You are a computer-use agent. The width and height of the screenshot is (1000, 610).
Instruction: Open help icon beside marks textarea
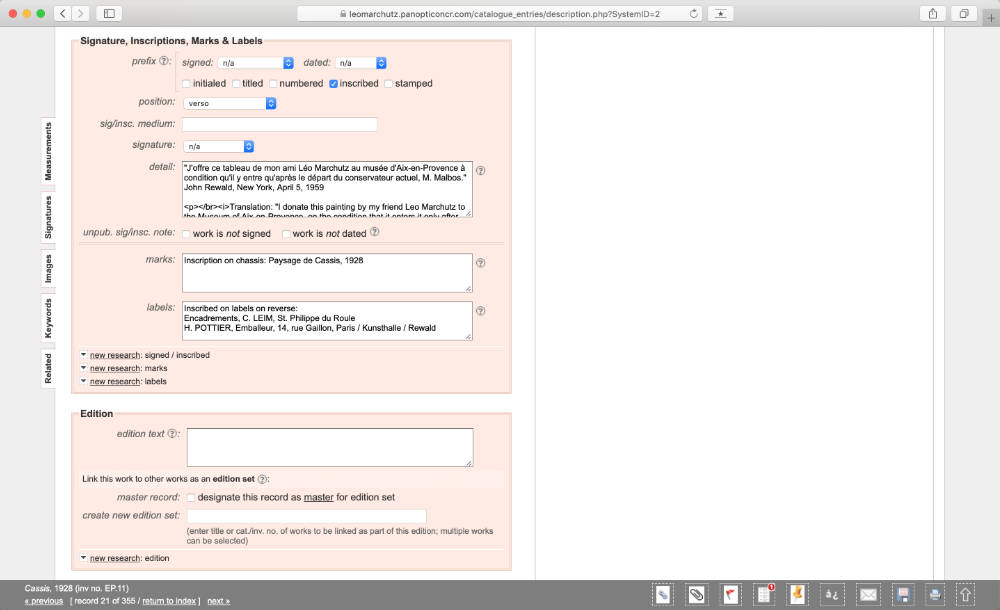click(481, 263)
